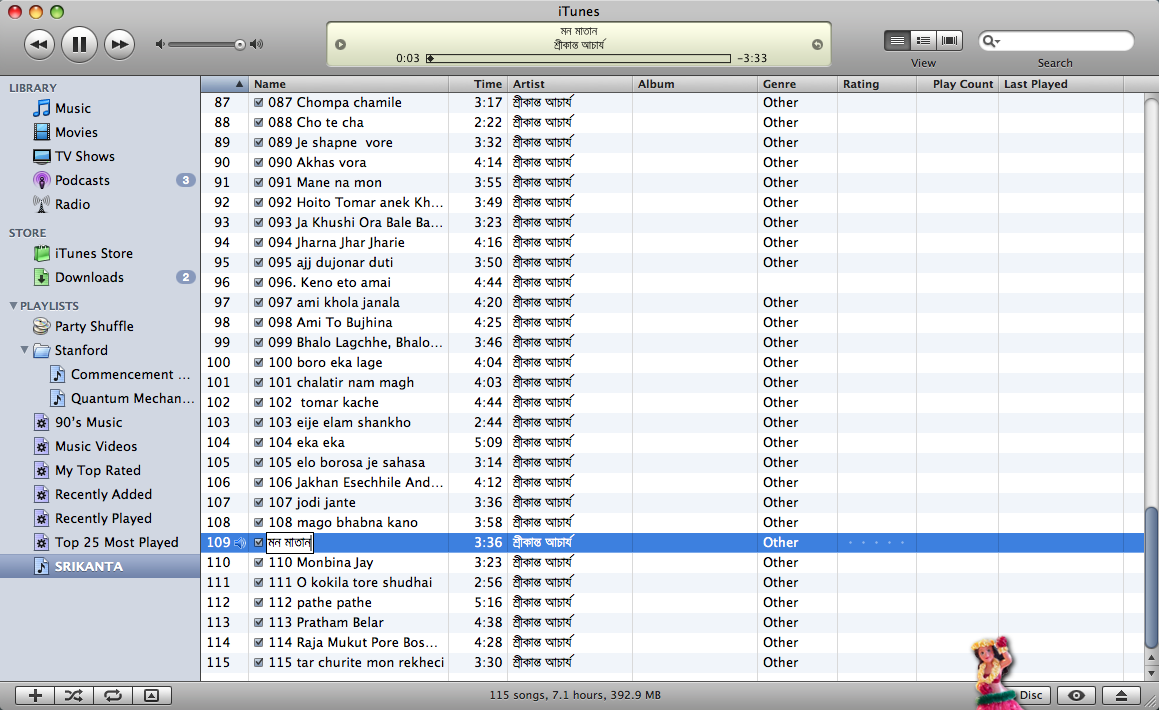Sort by the Time column
This screenshot has width=1159, height=710.
point(478,84)
